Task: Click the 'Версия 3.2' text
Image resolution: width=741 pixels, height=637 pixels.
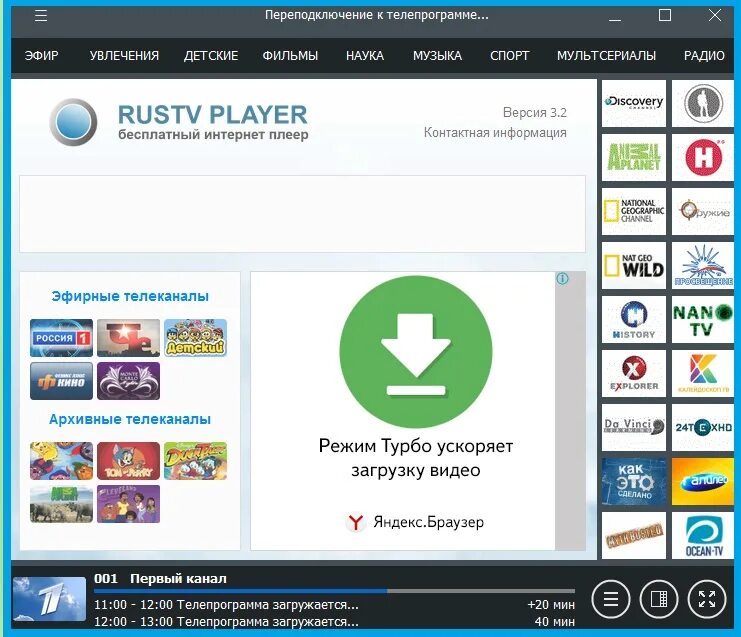Action: [x=534, y=112]
